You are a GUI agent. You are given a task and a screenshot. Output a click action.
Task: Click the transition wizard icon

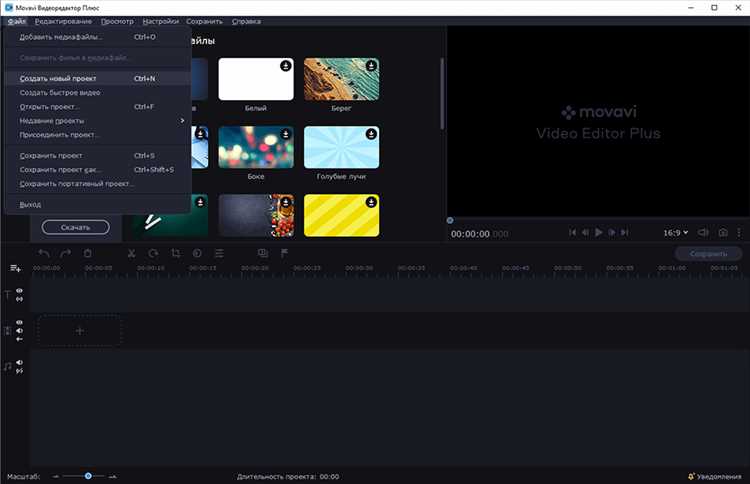coord(263,253)
